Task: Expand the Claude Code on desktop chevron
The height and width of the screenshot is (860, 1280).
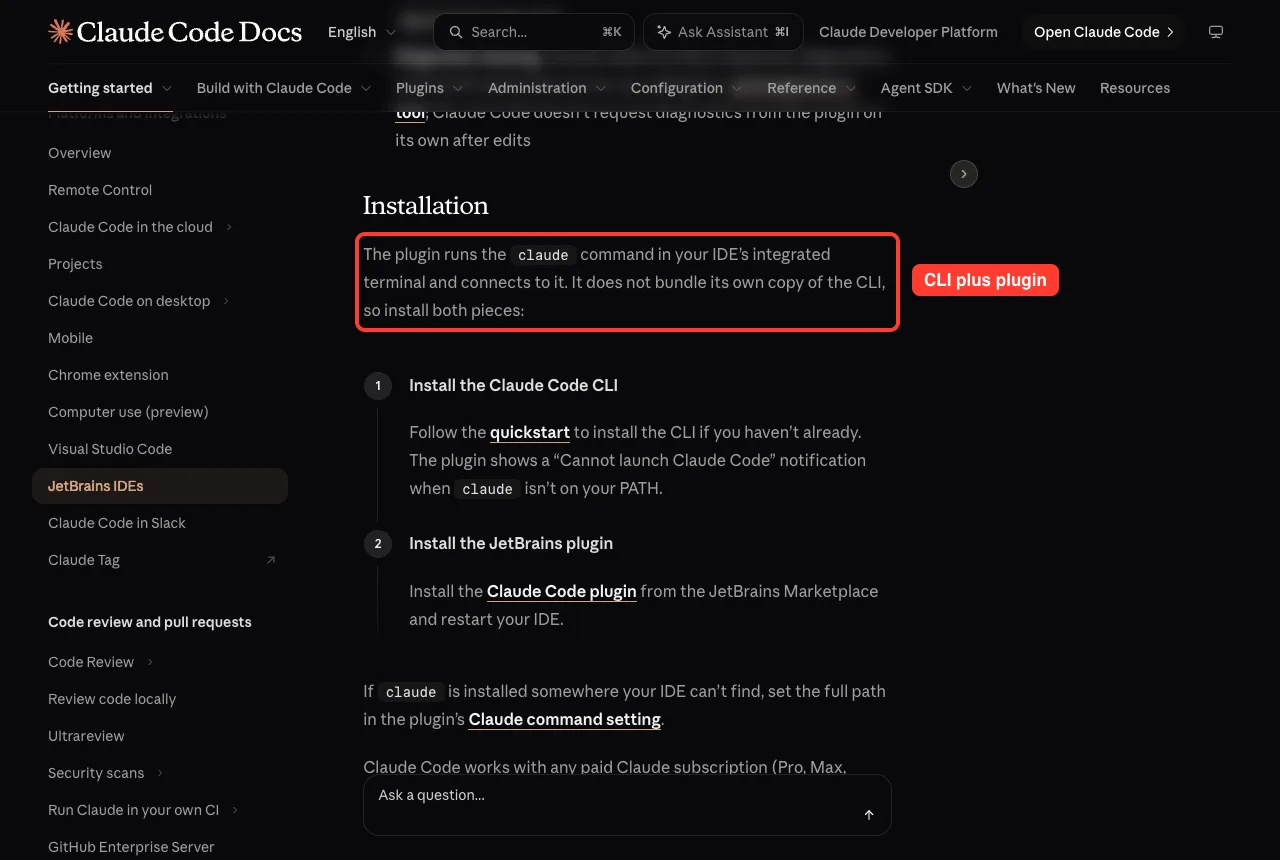Action: 226,301
